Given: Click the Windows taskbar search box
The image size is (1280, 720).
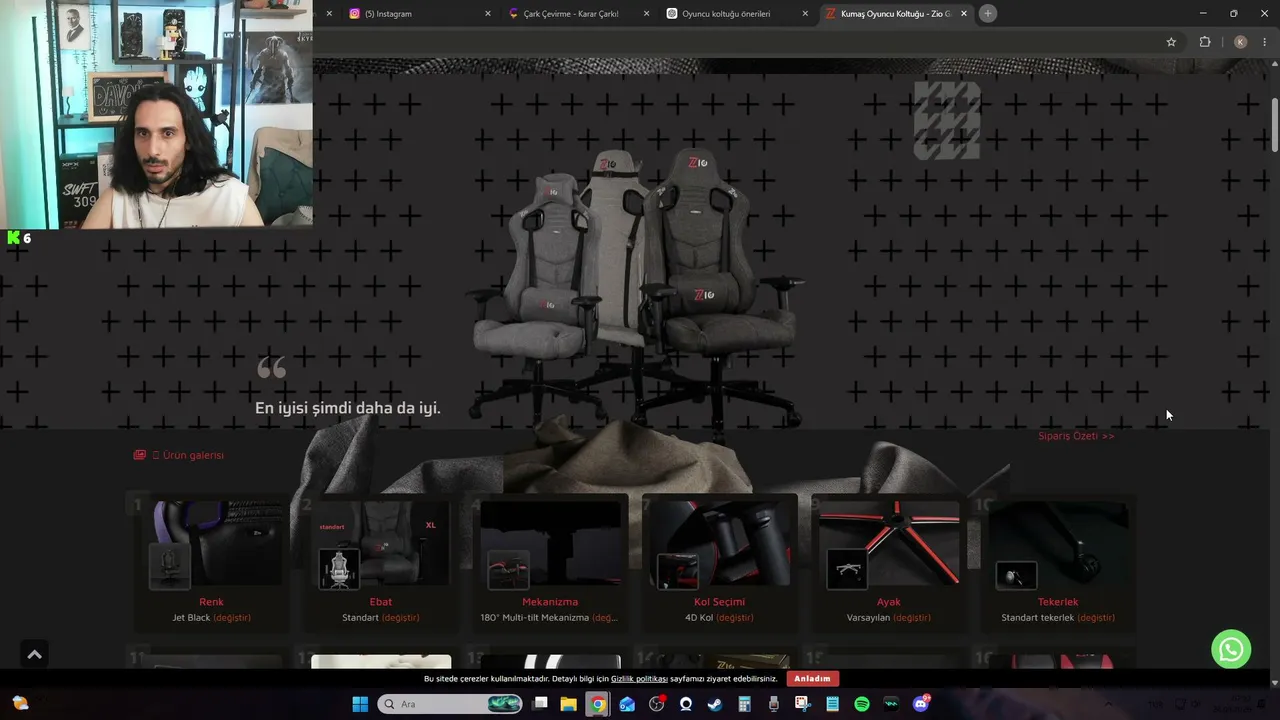Looking at the screenshot, I should [450, 704].
